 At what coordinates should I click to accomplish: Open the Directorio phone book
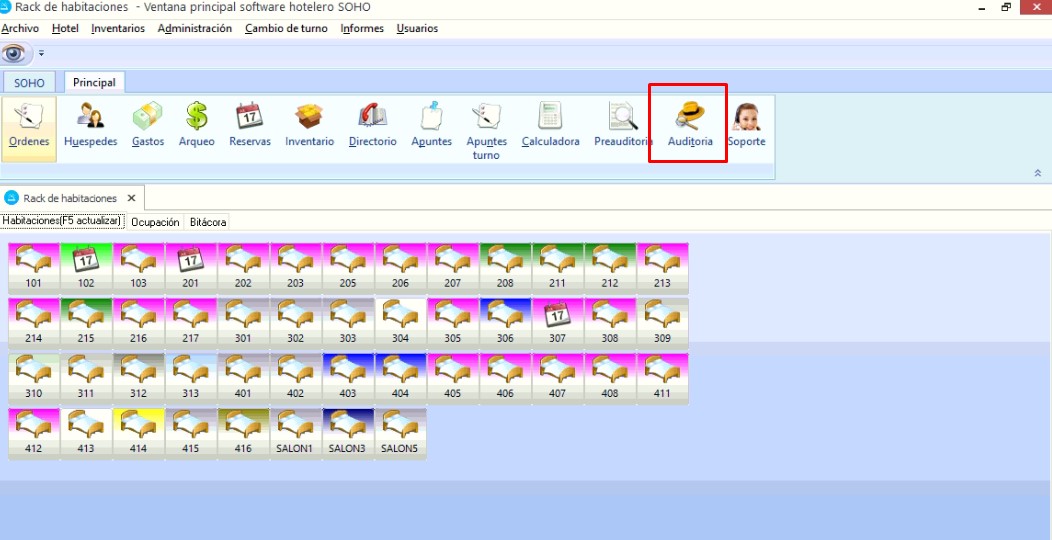[372, 126]
